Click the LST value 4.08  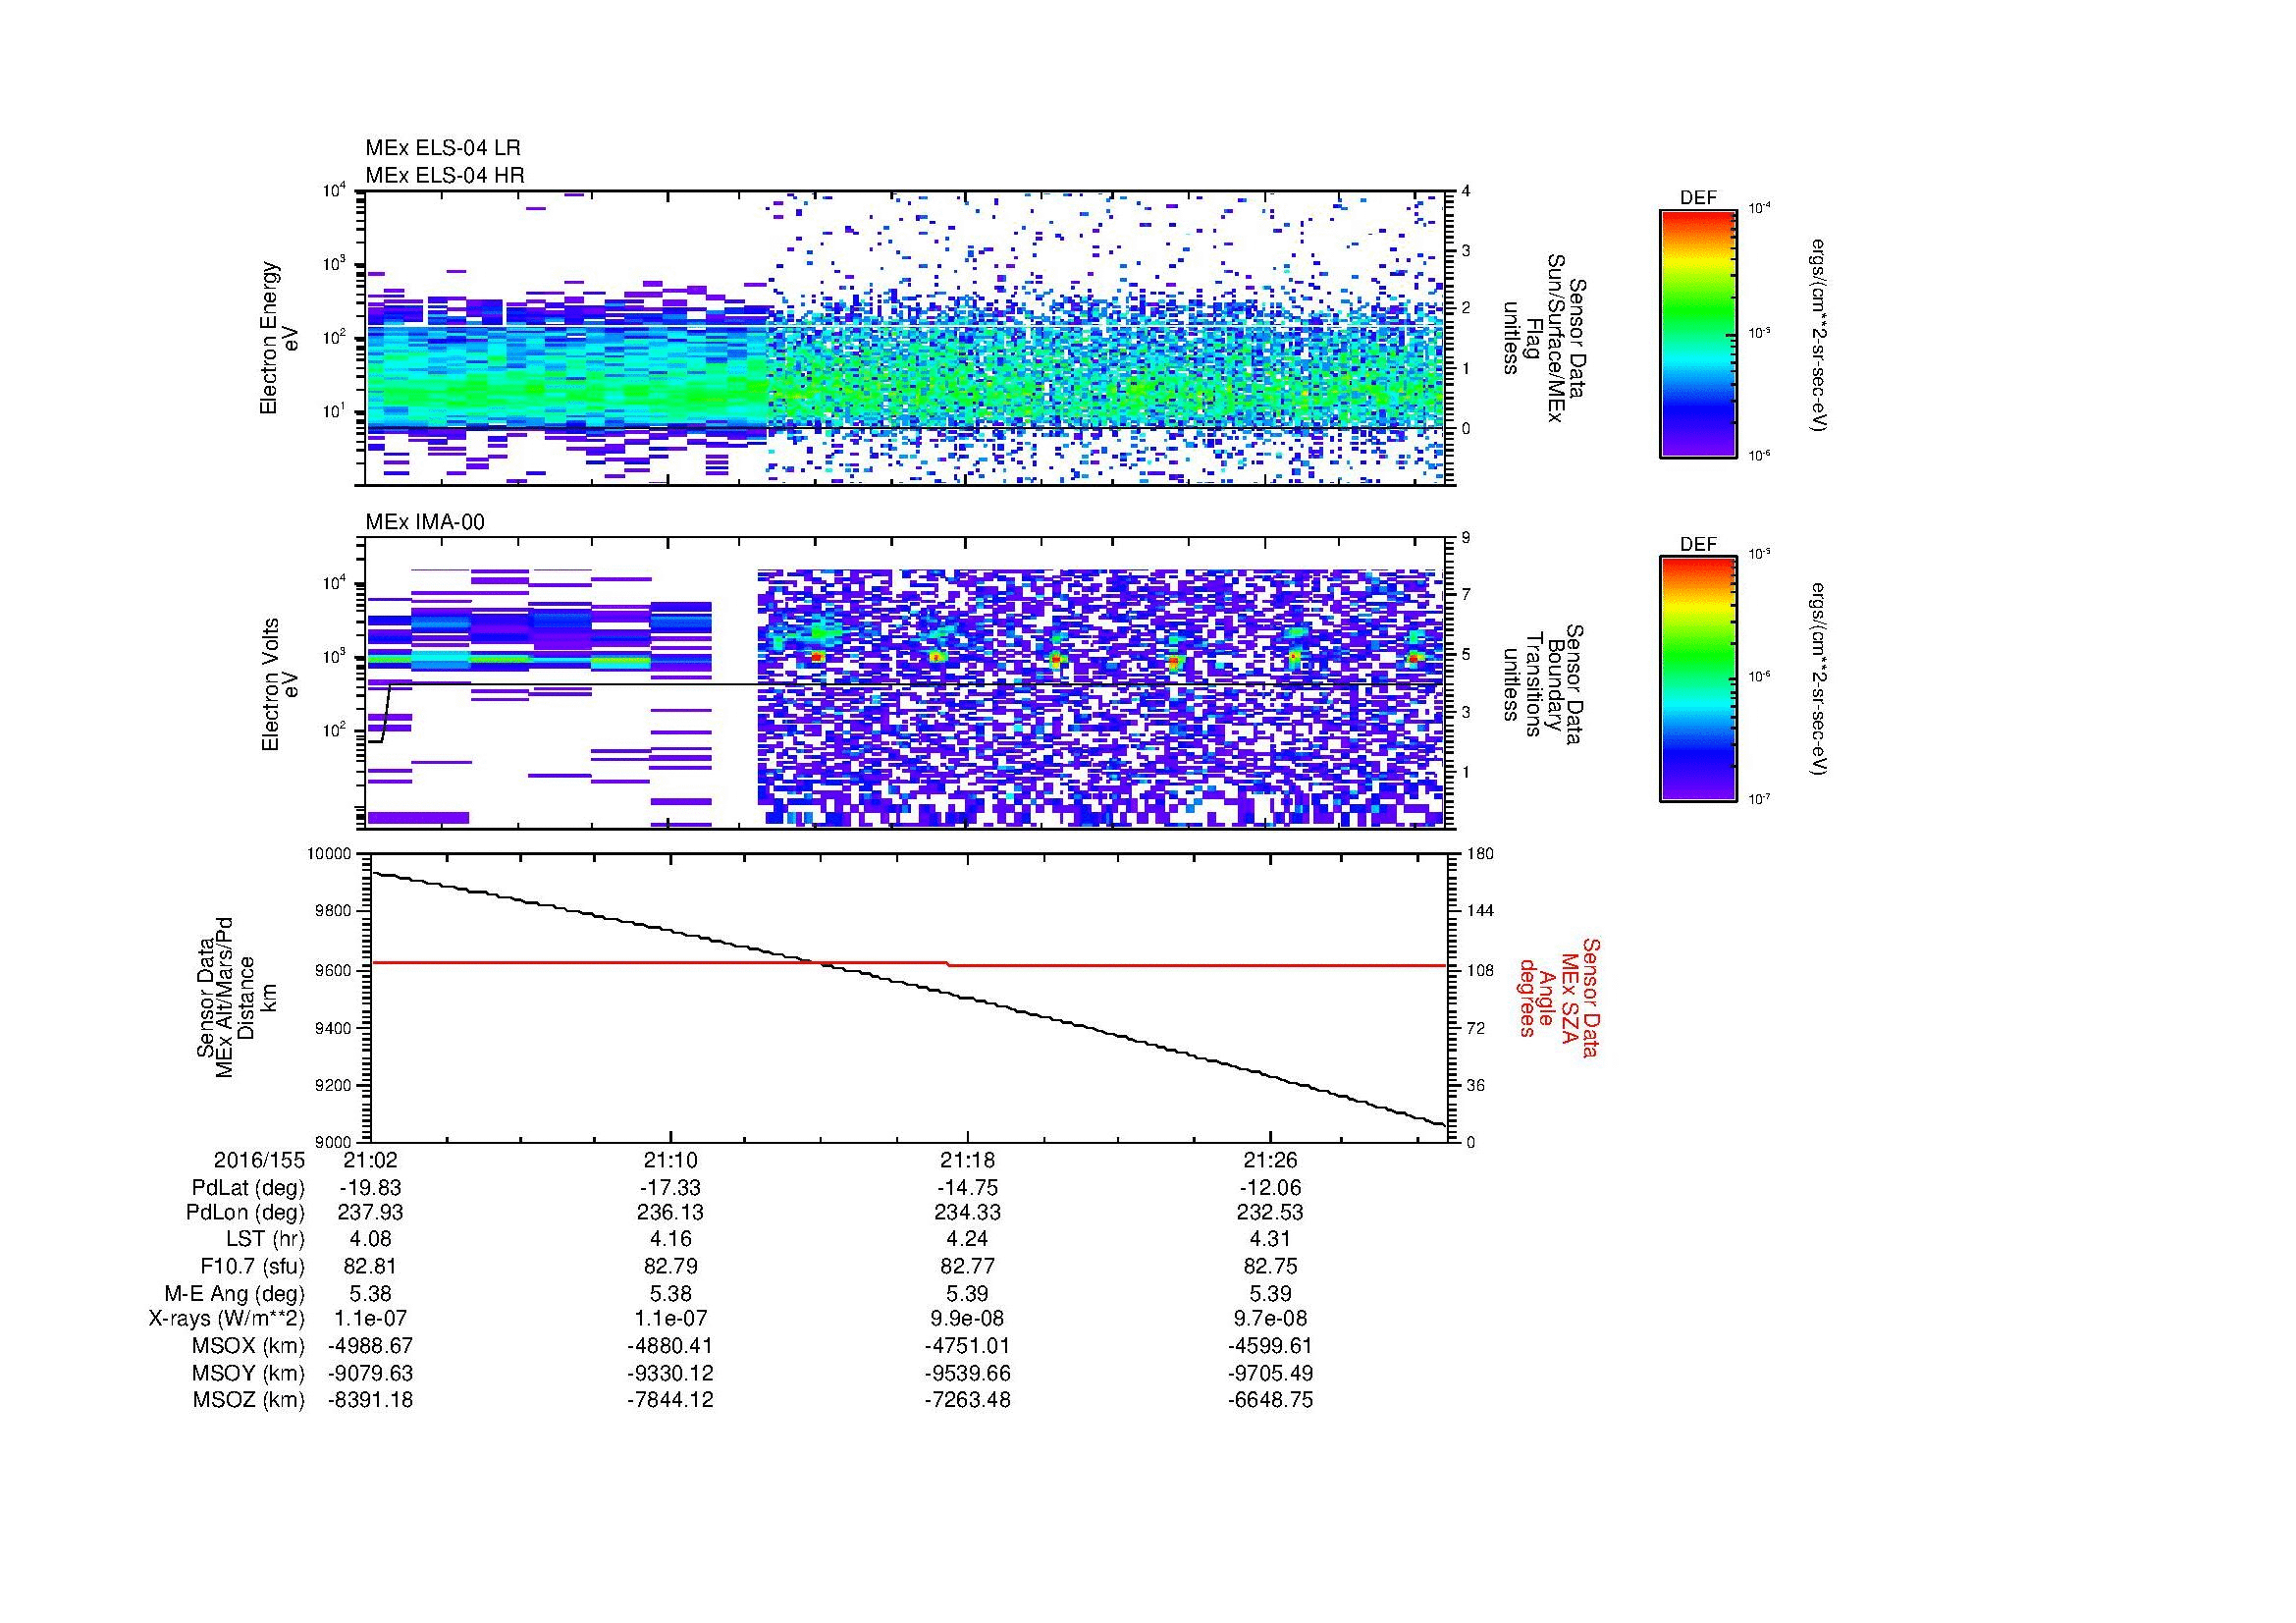coord(371,1239)
